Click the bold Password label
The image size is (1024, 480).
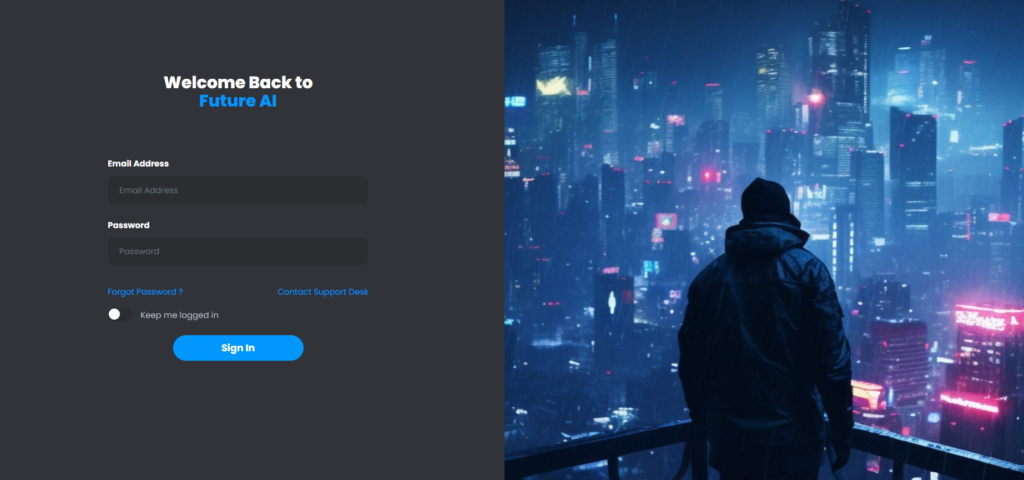click(129, 225)
